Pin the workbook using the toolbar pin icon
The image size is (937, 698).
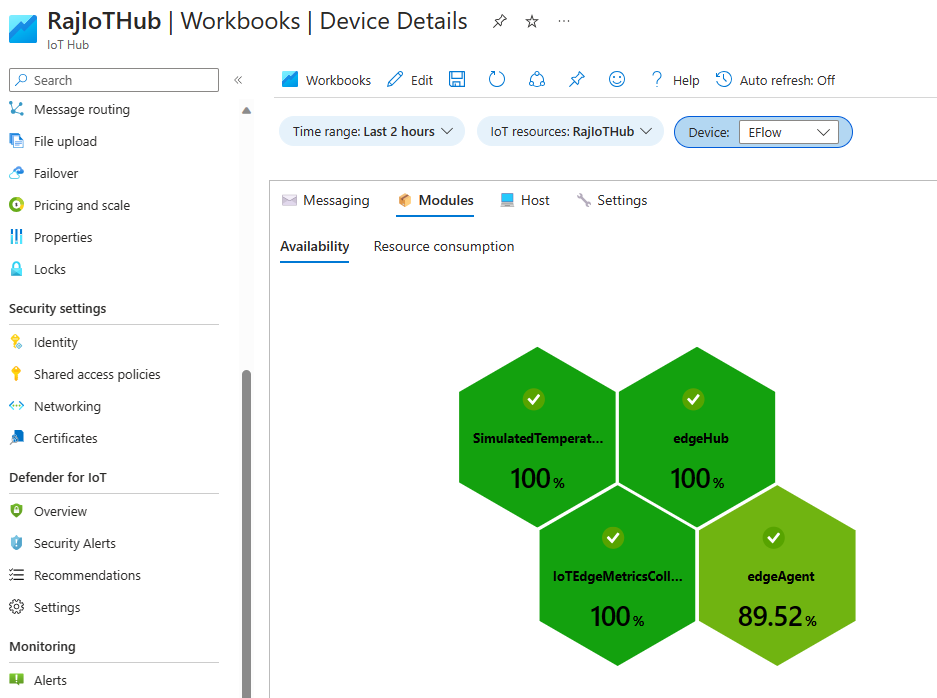tap(577, 79)
